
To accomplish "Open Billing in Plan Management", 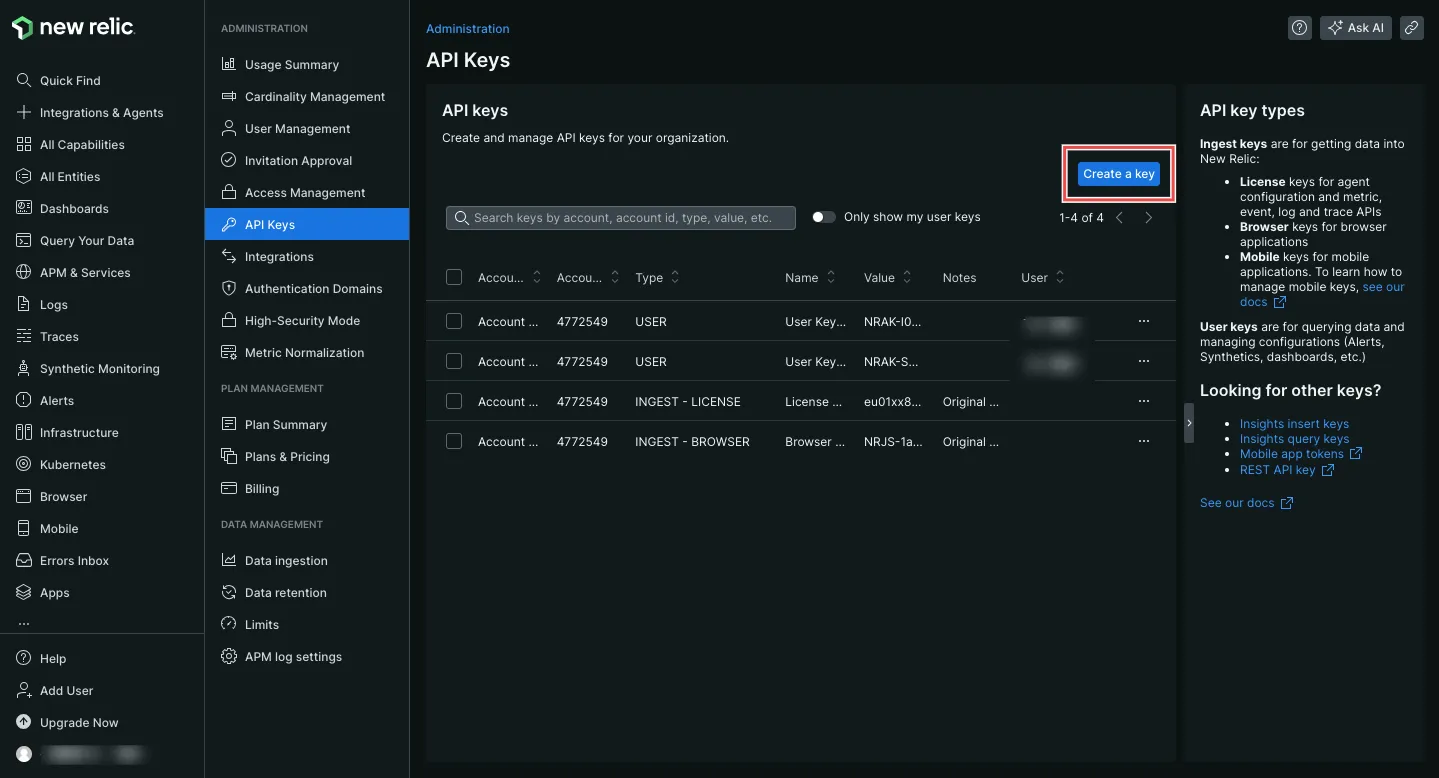I will tap(307, 489).
